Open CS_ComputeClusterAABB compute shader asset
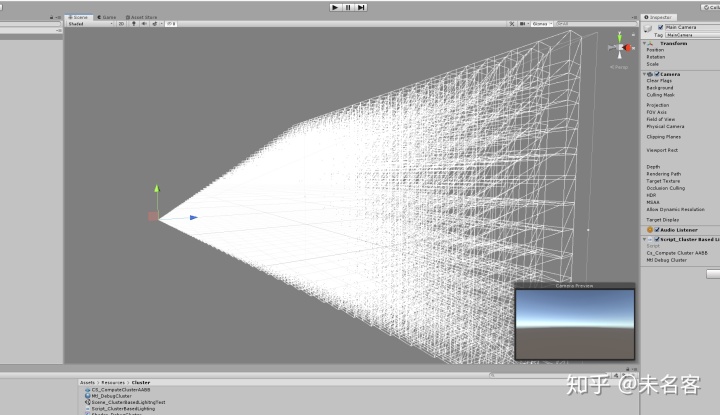The width and height of the screenshot is (720, 415). click(x=118, y=390)
